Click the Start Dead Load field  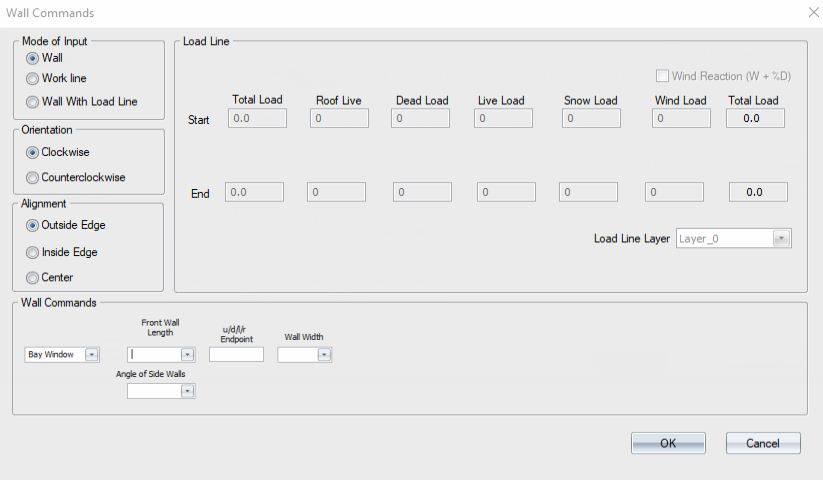420,119
